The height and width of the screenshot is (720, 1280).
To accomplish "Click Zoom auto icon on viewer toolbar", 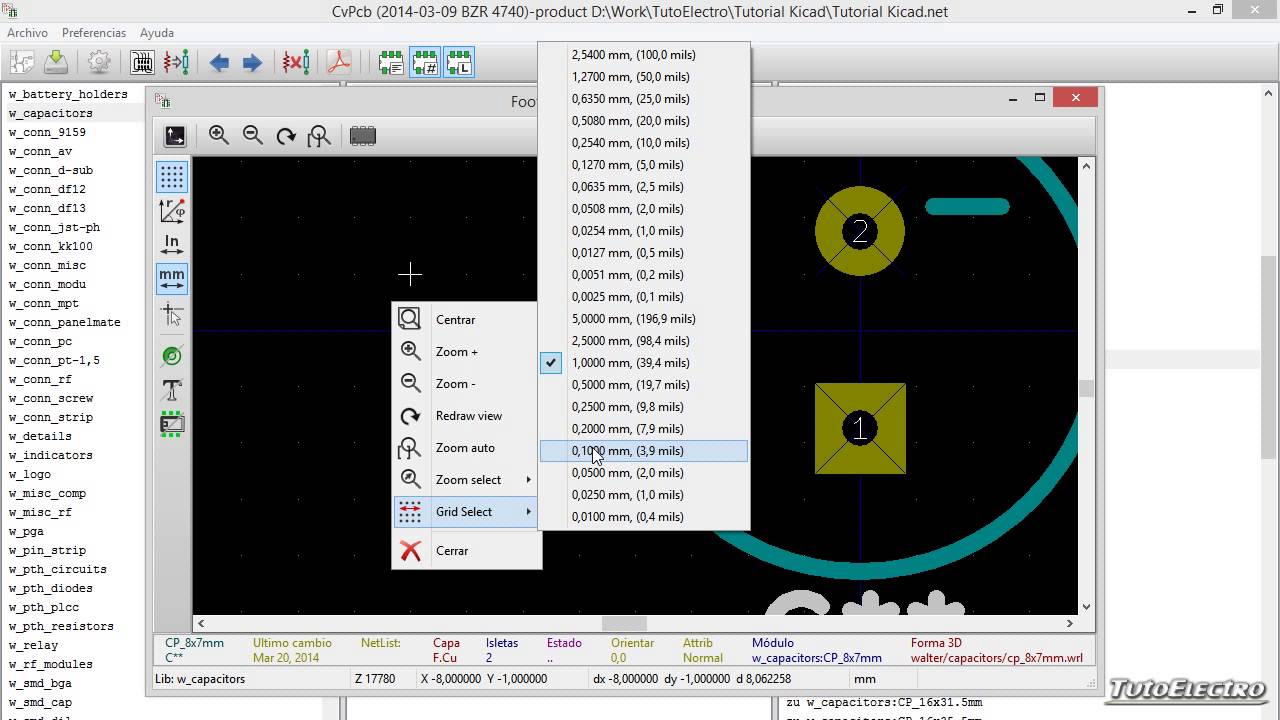I will click(319, 136).
